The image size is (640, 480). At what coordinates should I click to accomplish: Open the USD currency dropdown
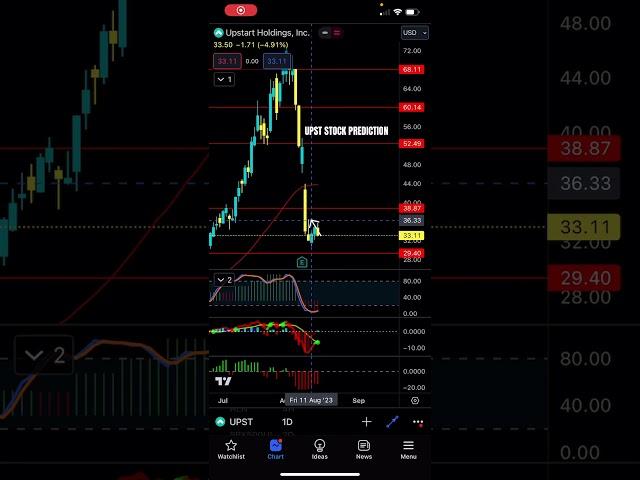415,33
